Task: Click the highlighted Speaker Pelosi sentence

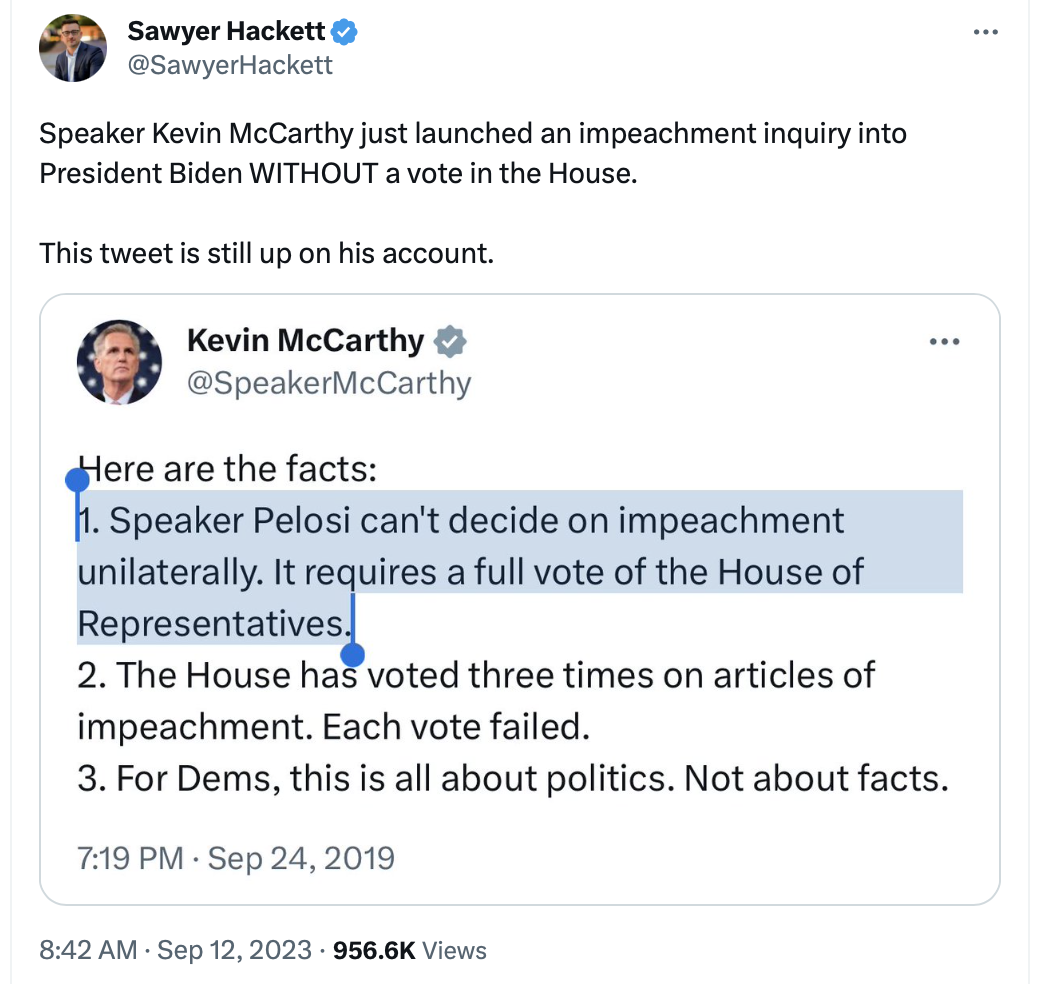Action: (470, 572)
